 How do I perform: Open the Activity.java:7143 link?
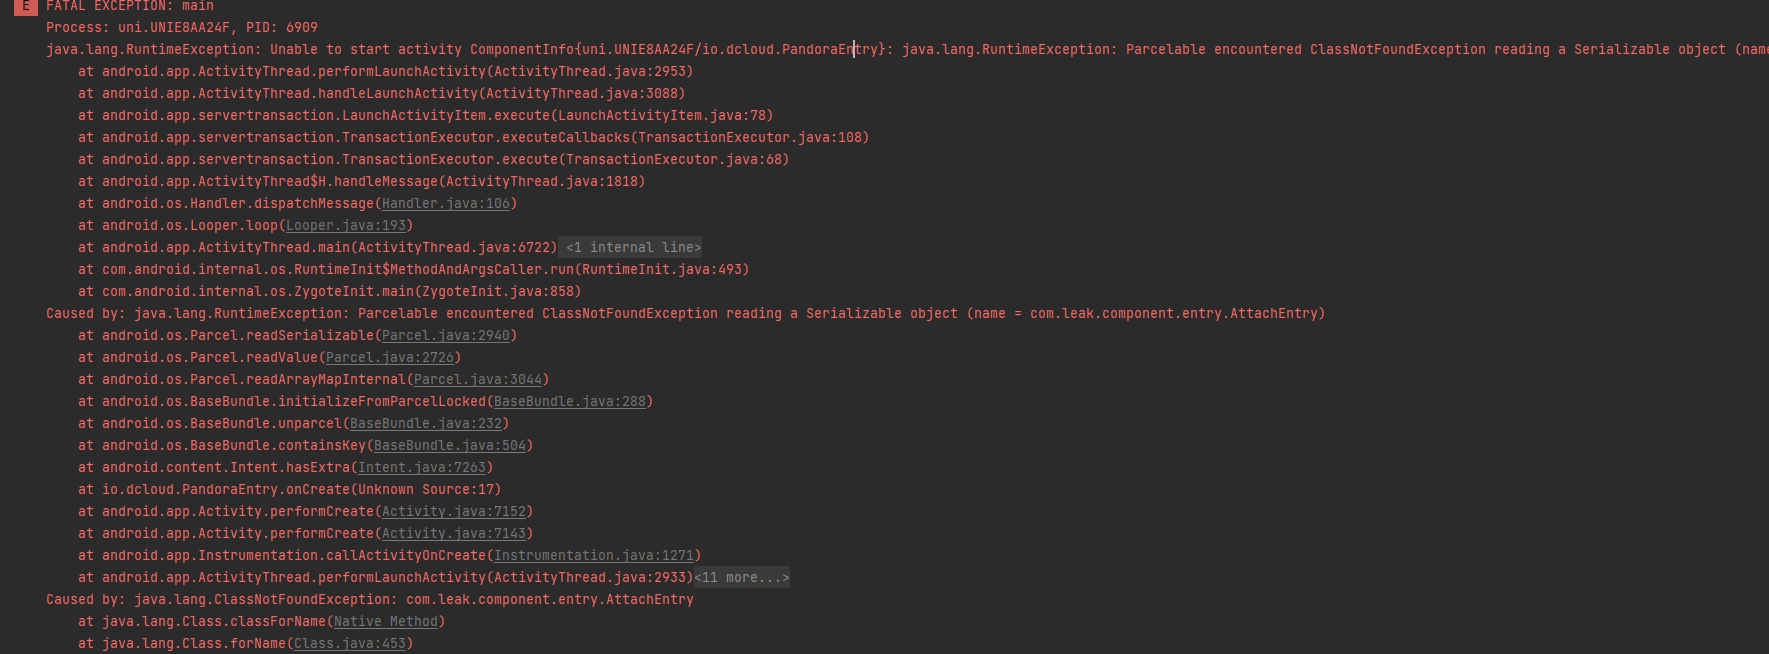(453, 533)
